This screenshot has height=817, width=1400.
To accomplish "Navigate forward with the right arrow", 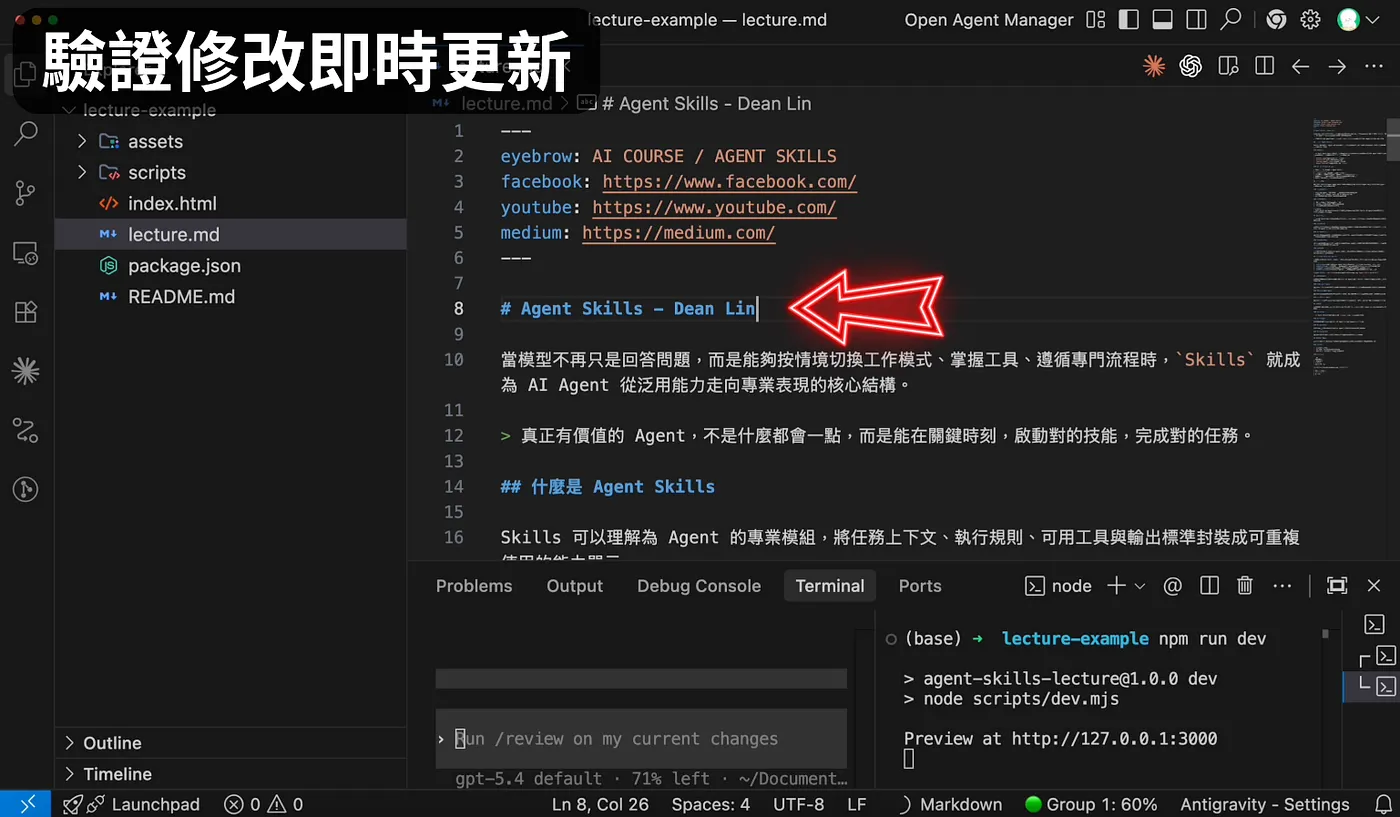I will tap(1337, 66).
